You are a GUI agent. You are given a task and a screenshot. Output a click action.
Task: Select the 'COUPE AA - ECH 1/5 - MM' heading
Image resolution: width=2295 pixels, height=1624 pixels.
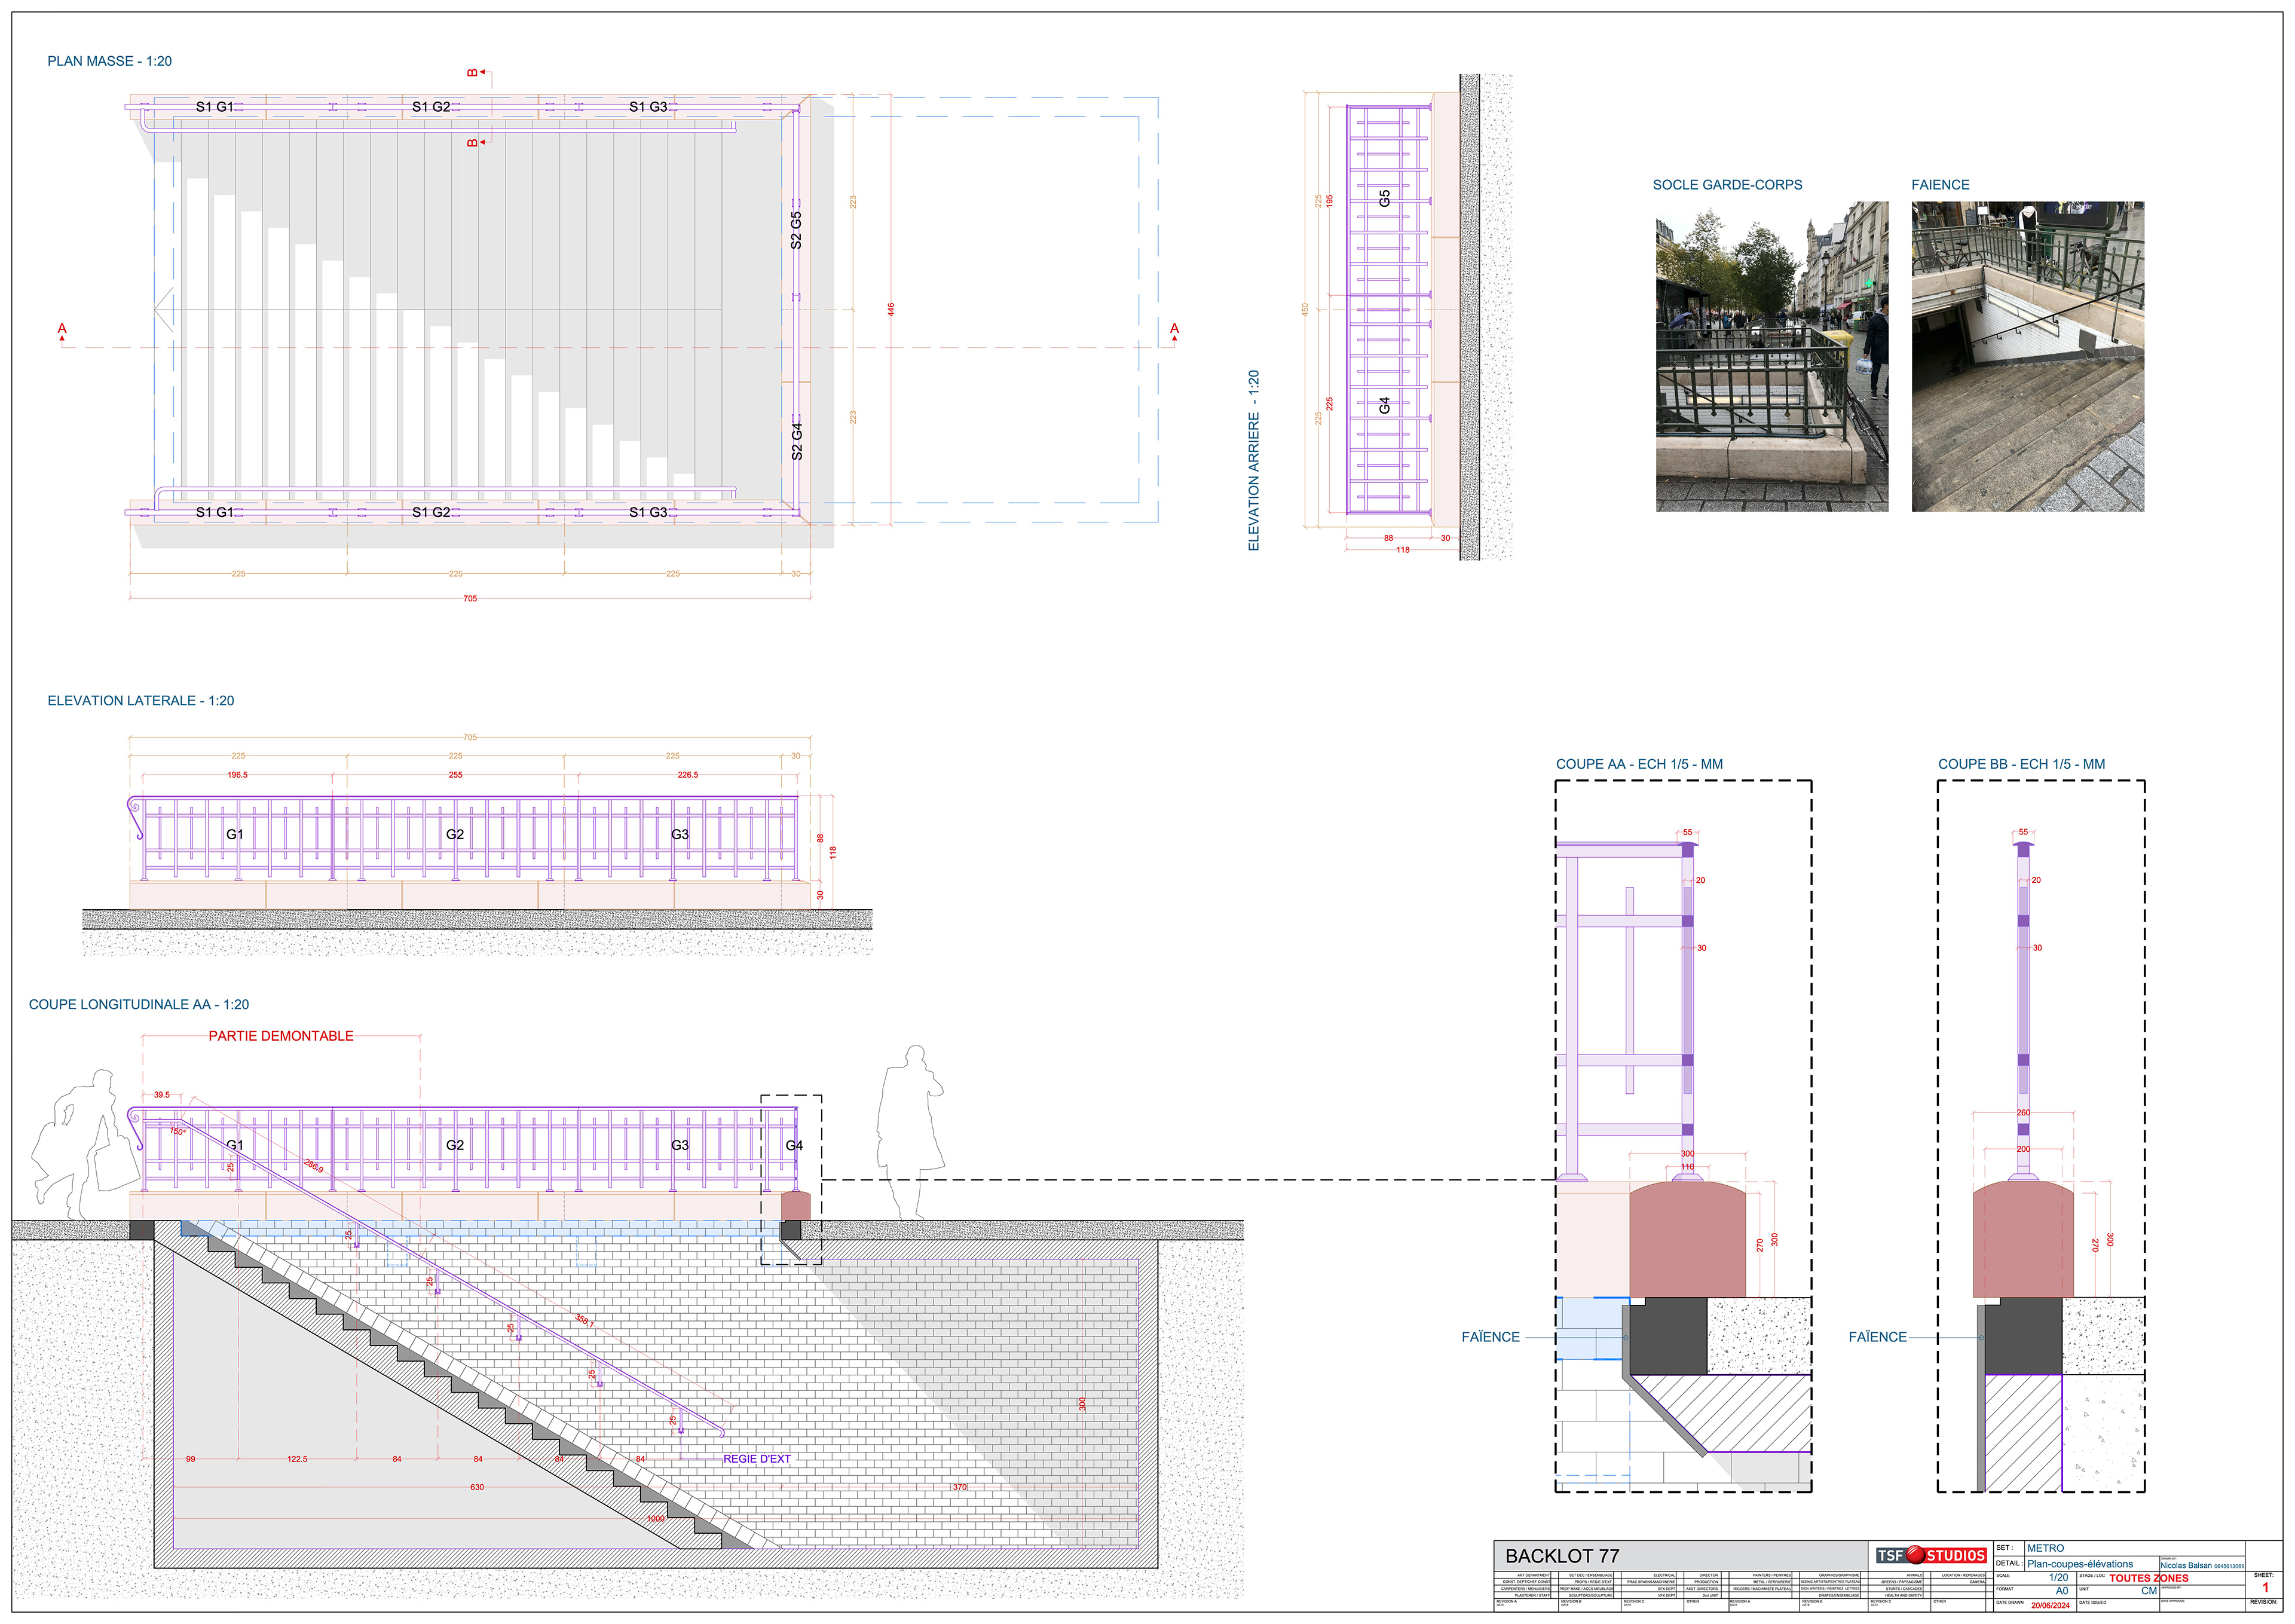1639,764
